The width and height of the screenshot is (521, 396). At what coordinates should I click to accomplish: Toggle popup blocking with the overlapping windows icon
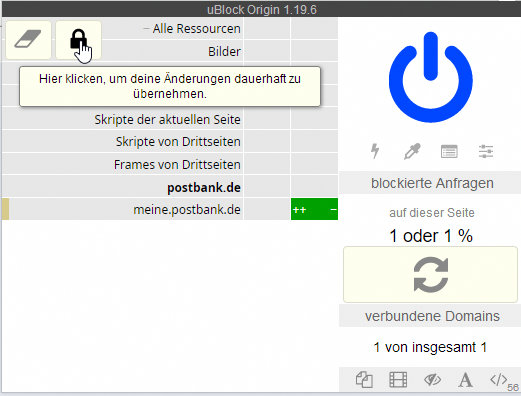pos(364,380)
